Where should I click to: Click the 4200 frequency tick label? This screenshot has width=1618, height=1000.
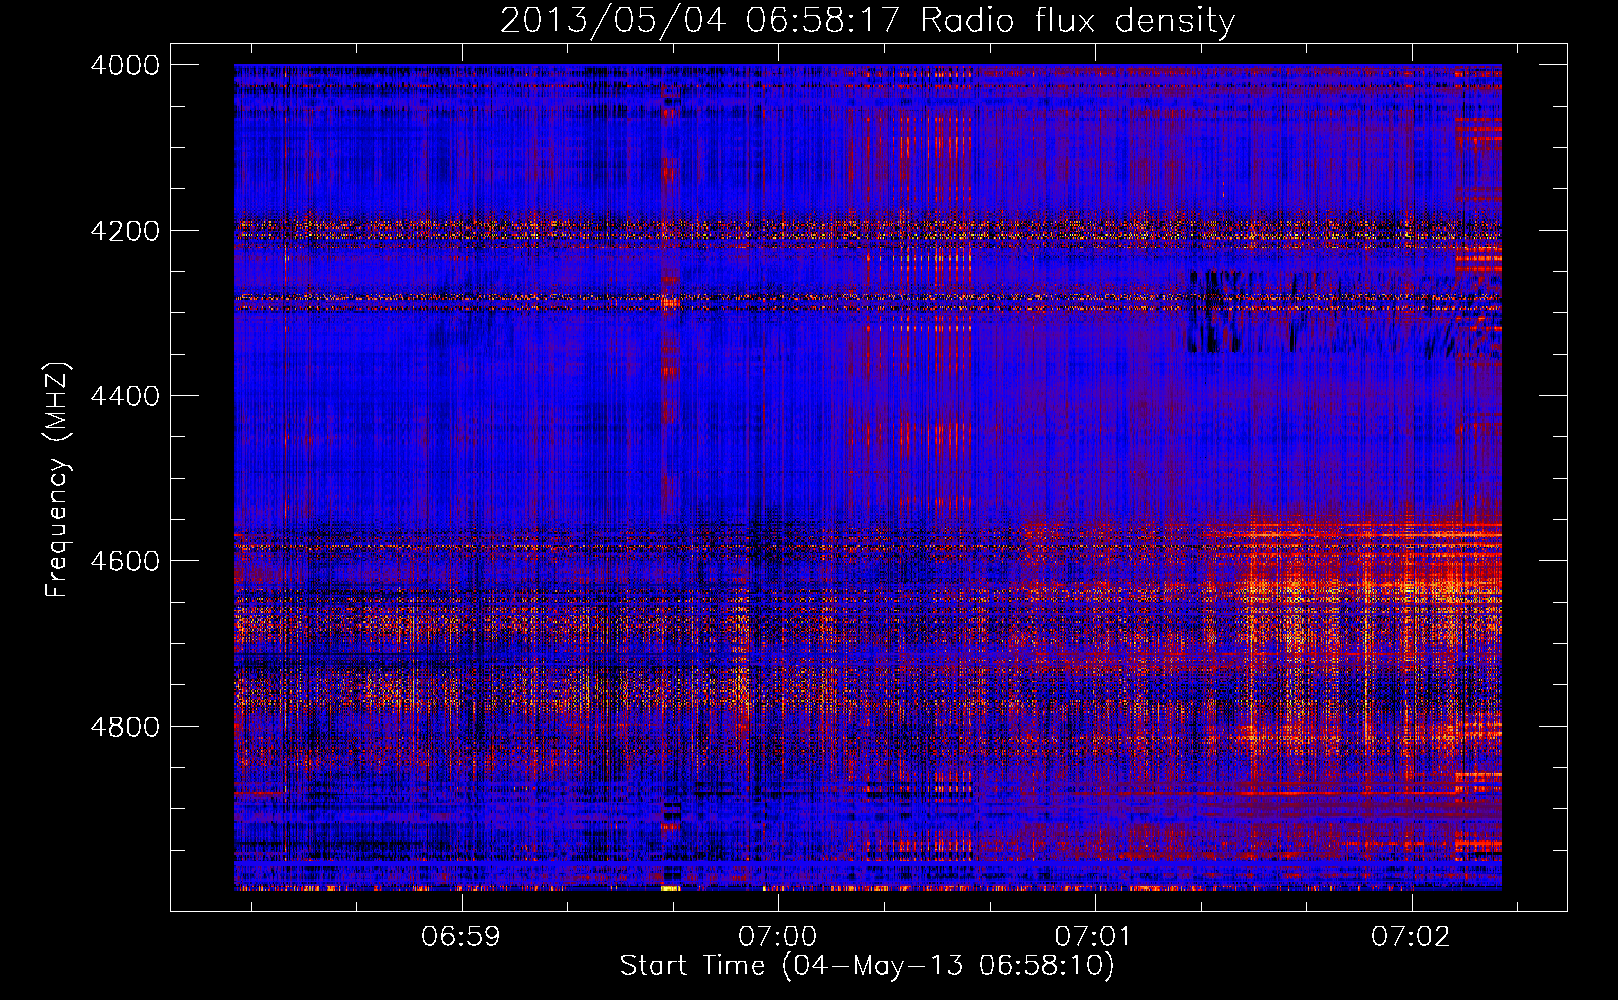tap(125, 231)
